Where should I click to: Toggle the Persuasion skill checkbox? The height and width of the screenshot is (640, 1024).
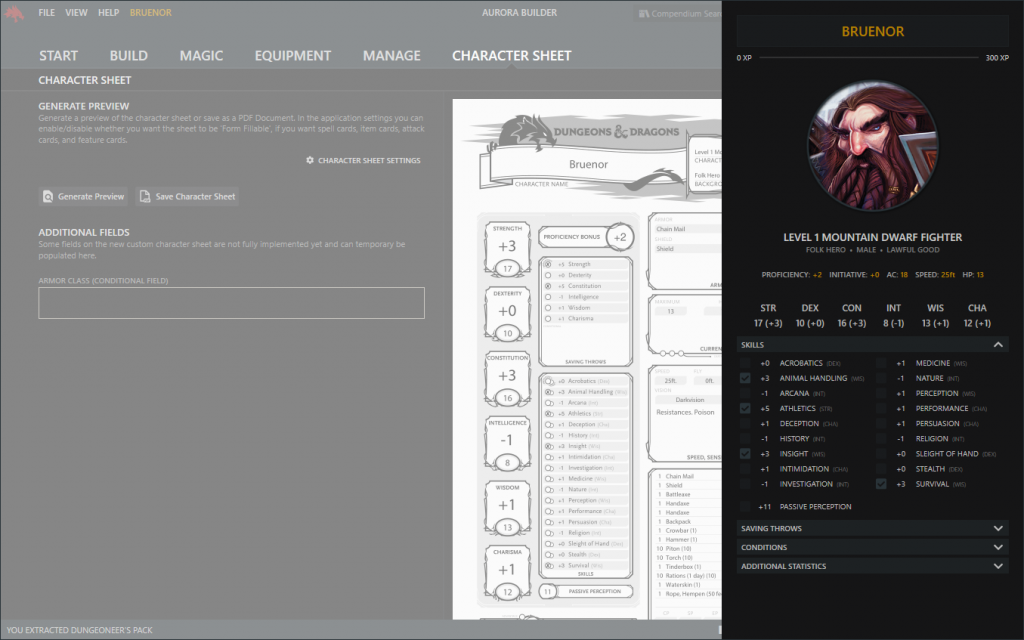[881, 423]
